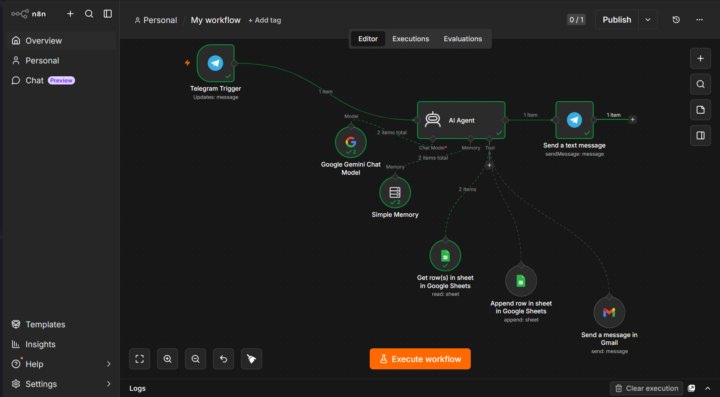This screenshot has height=397, width=720.
Task: Open the Publish dropdown arrow
Action: coord(648,20)
